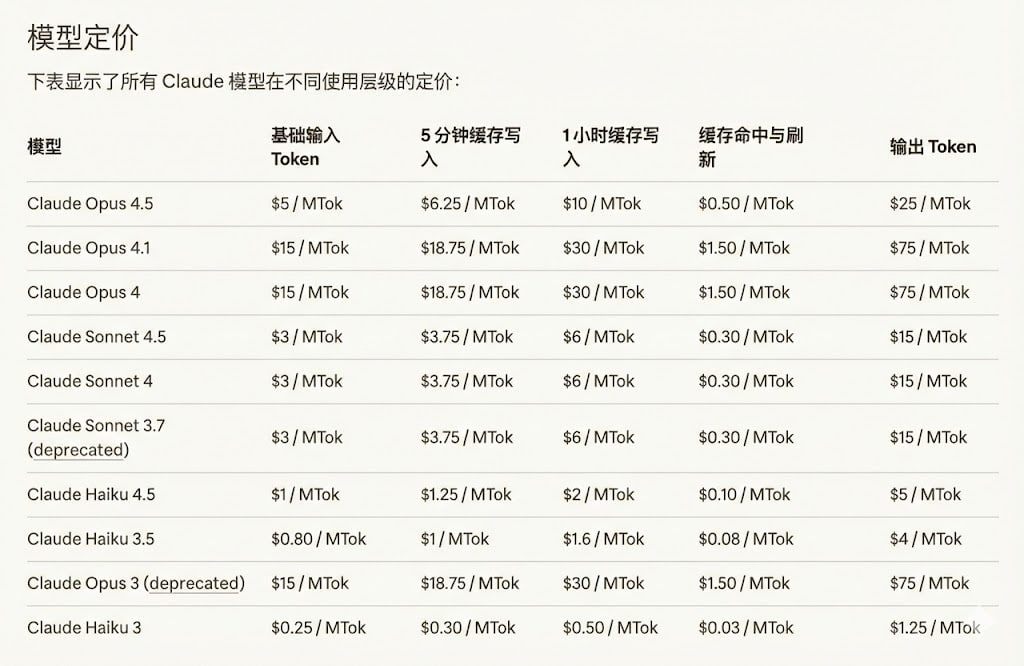Screen dimensions: 1024x666
Task: Select the 缓存命中与刷新 column header
Action: coord(751,146)
